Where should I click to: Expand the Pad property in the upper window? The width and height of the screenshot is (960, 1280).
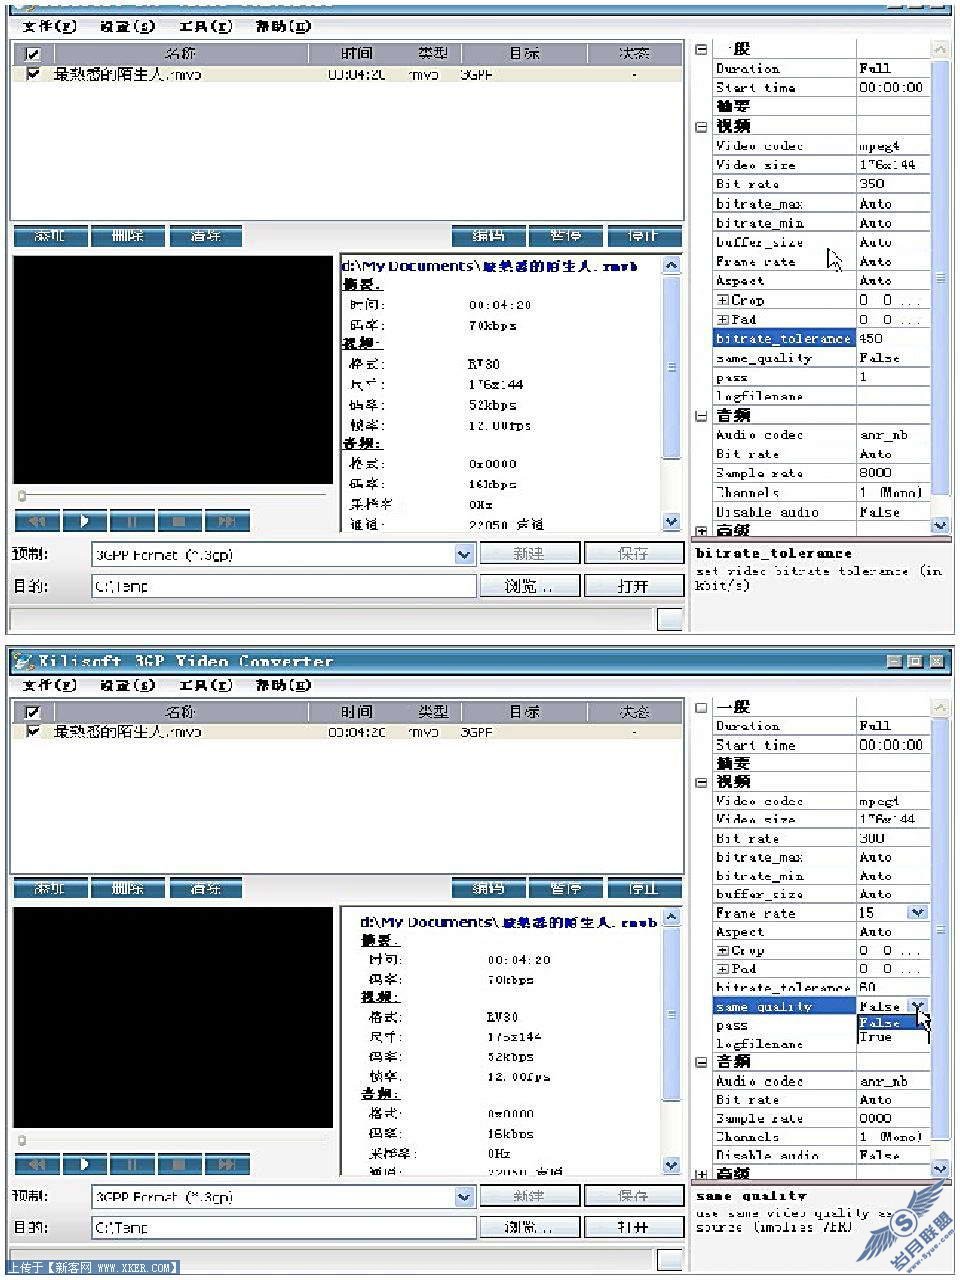723,320
